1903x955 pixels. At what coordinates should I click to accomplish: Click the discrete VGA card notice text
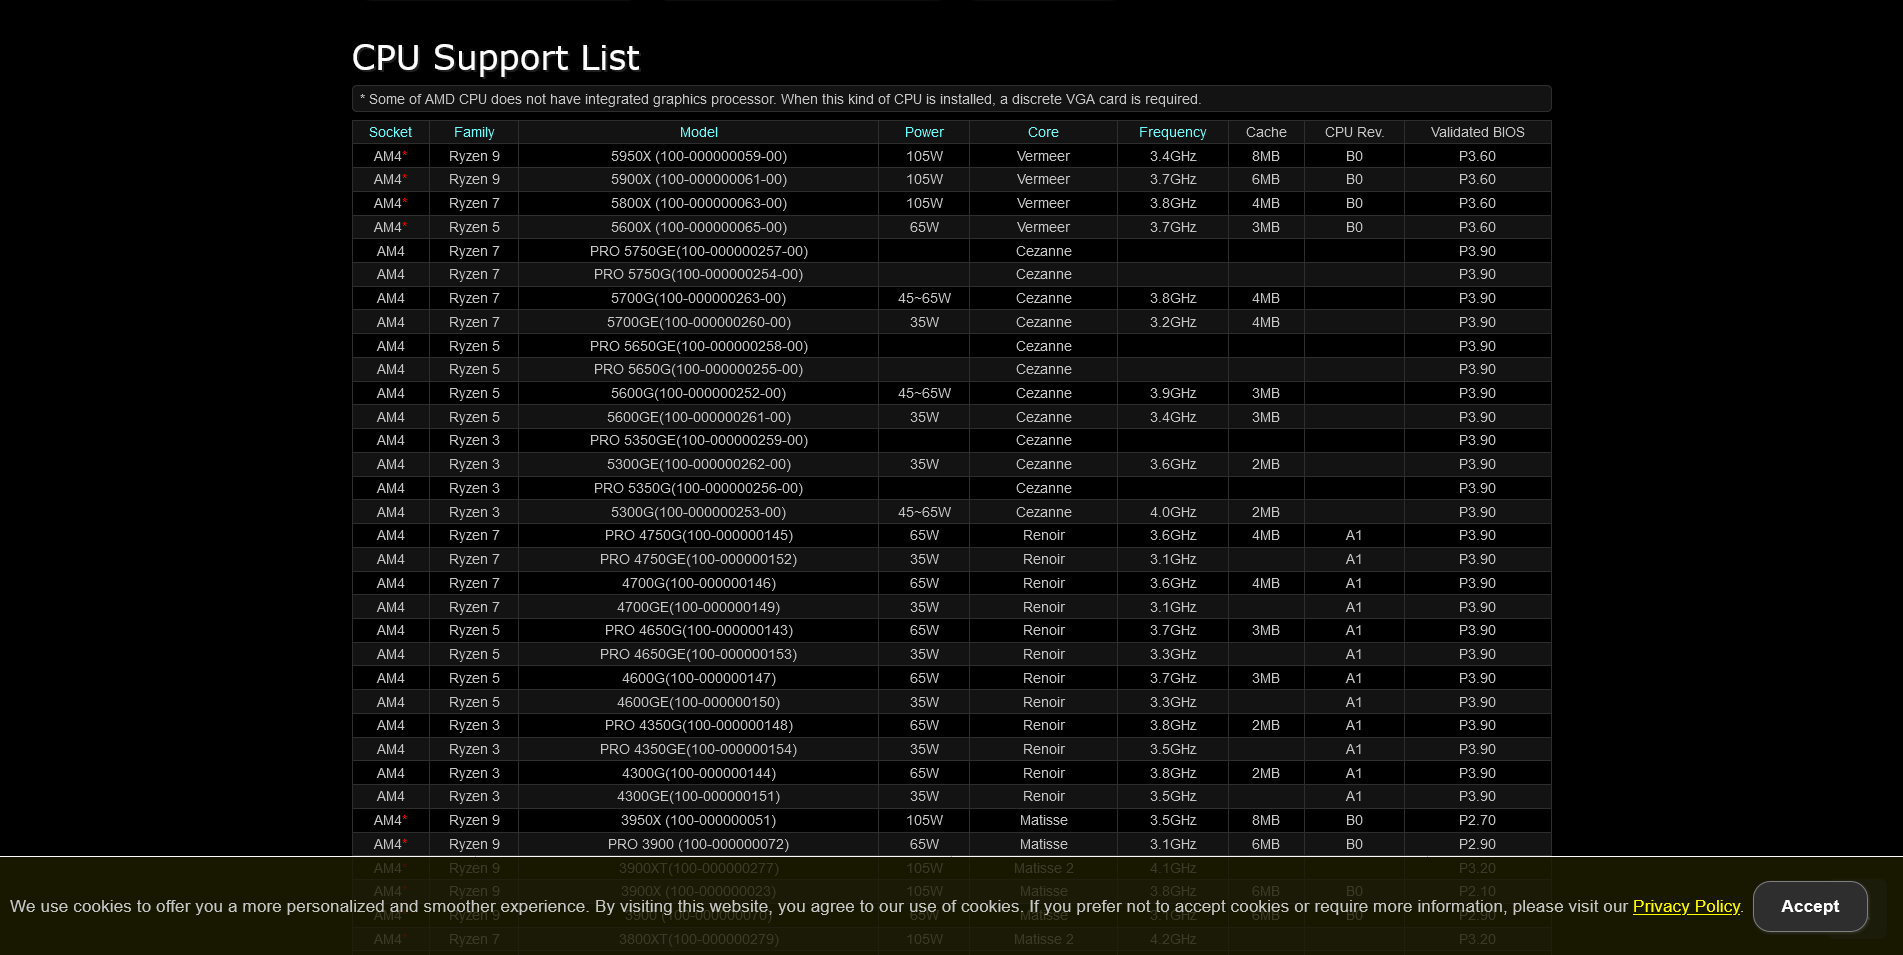tap(780, 99)
